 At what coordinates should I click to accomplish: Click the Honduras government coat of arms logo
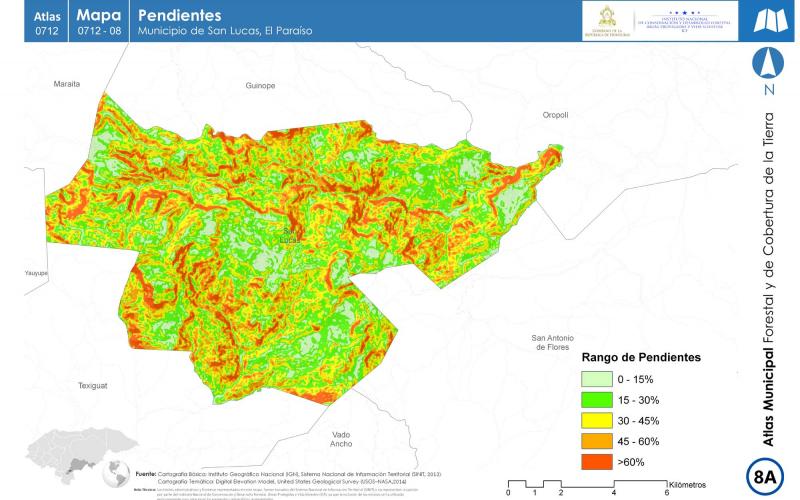tap(607, 21)
